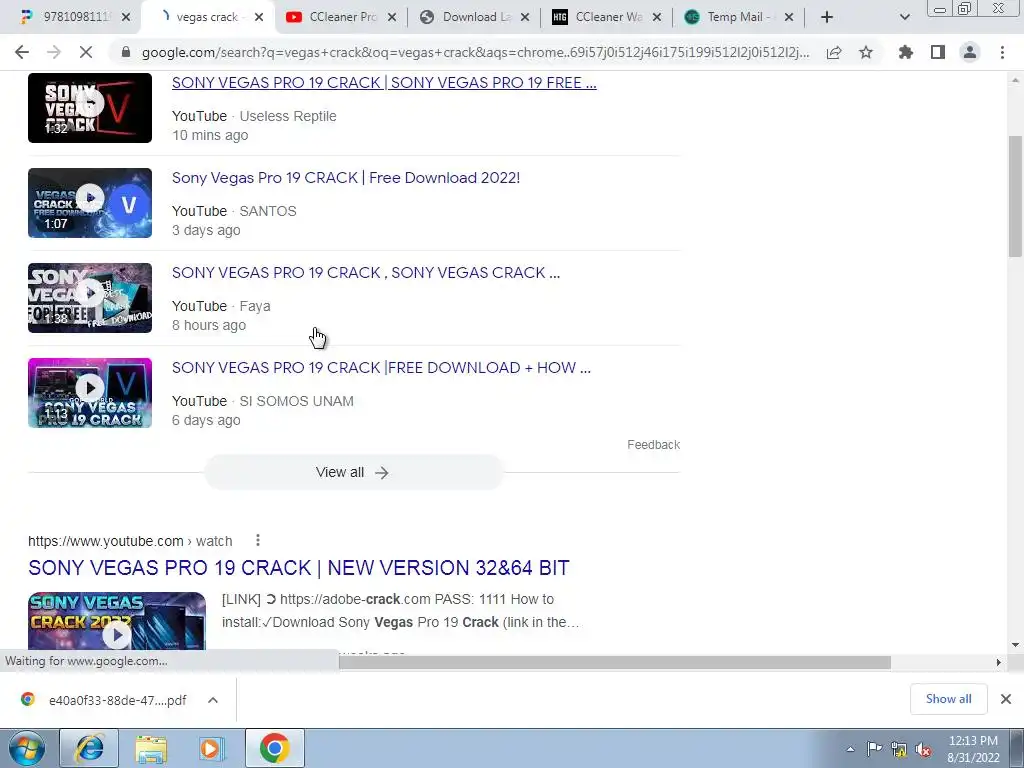Open Windows Explorer from taskbar
Image resolution: width=1024 pixels, height=768 pixels.
151,748
